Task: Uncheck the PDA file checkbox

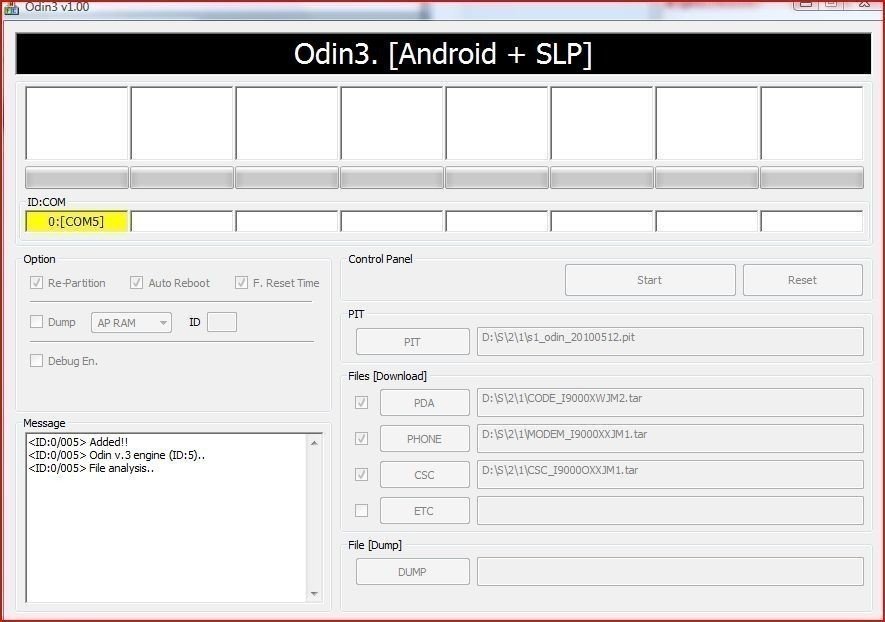Action: (361, 402)
